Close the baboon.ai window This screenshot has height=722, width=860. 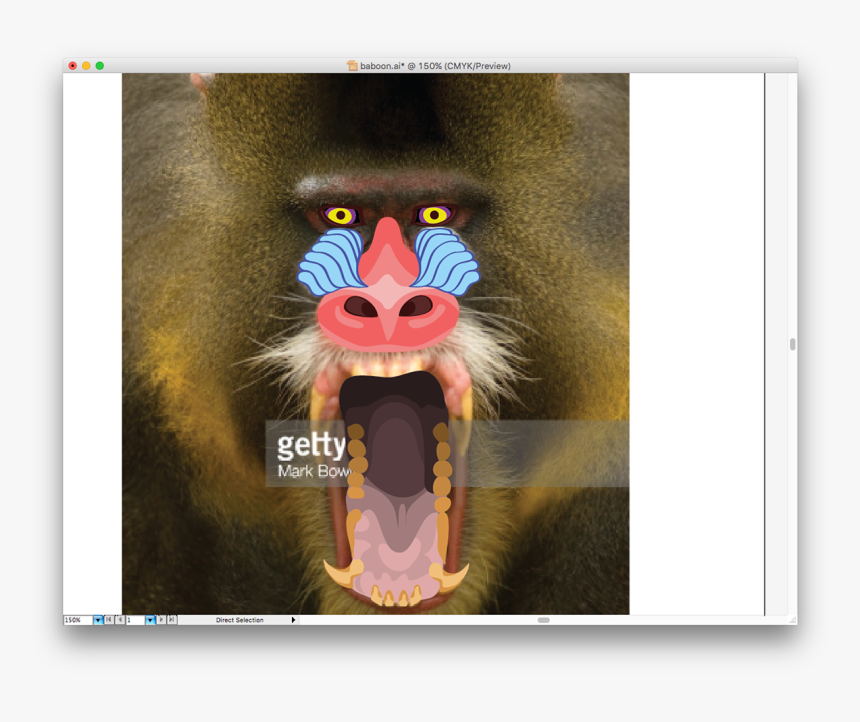coord(72,66)
